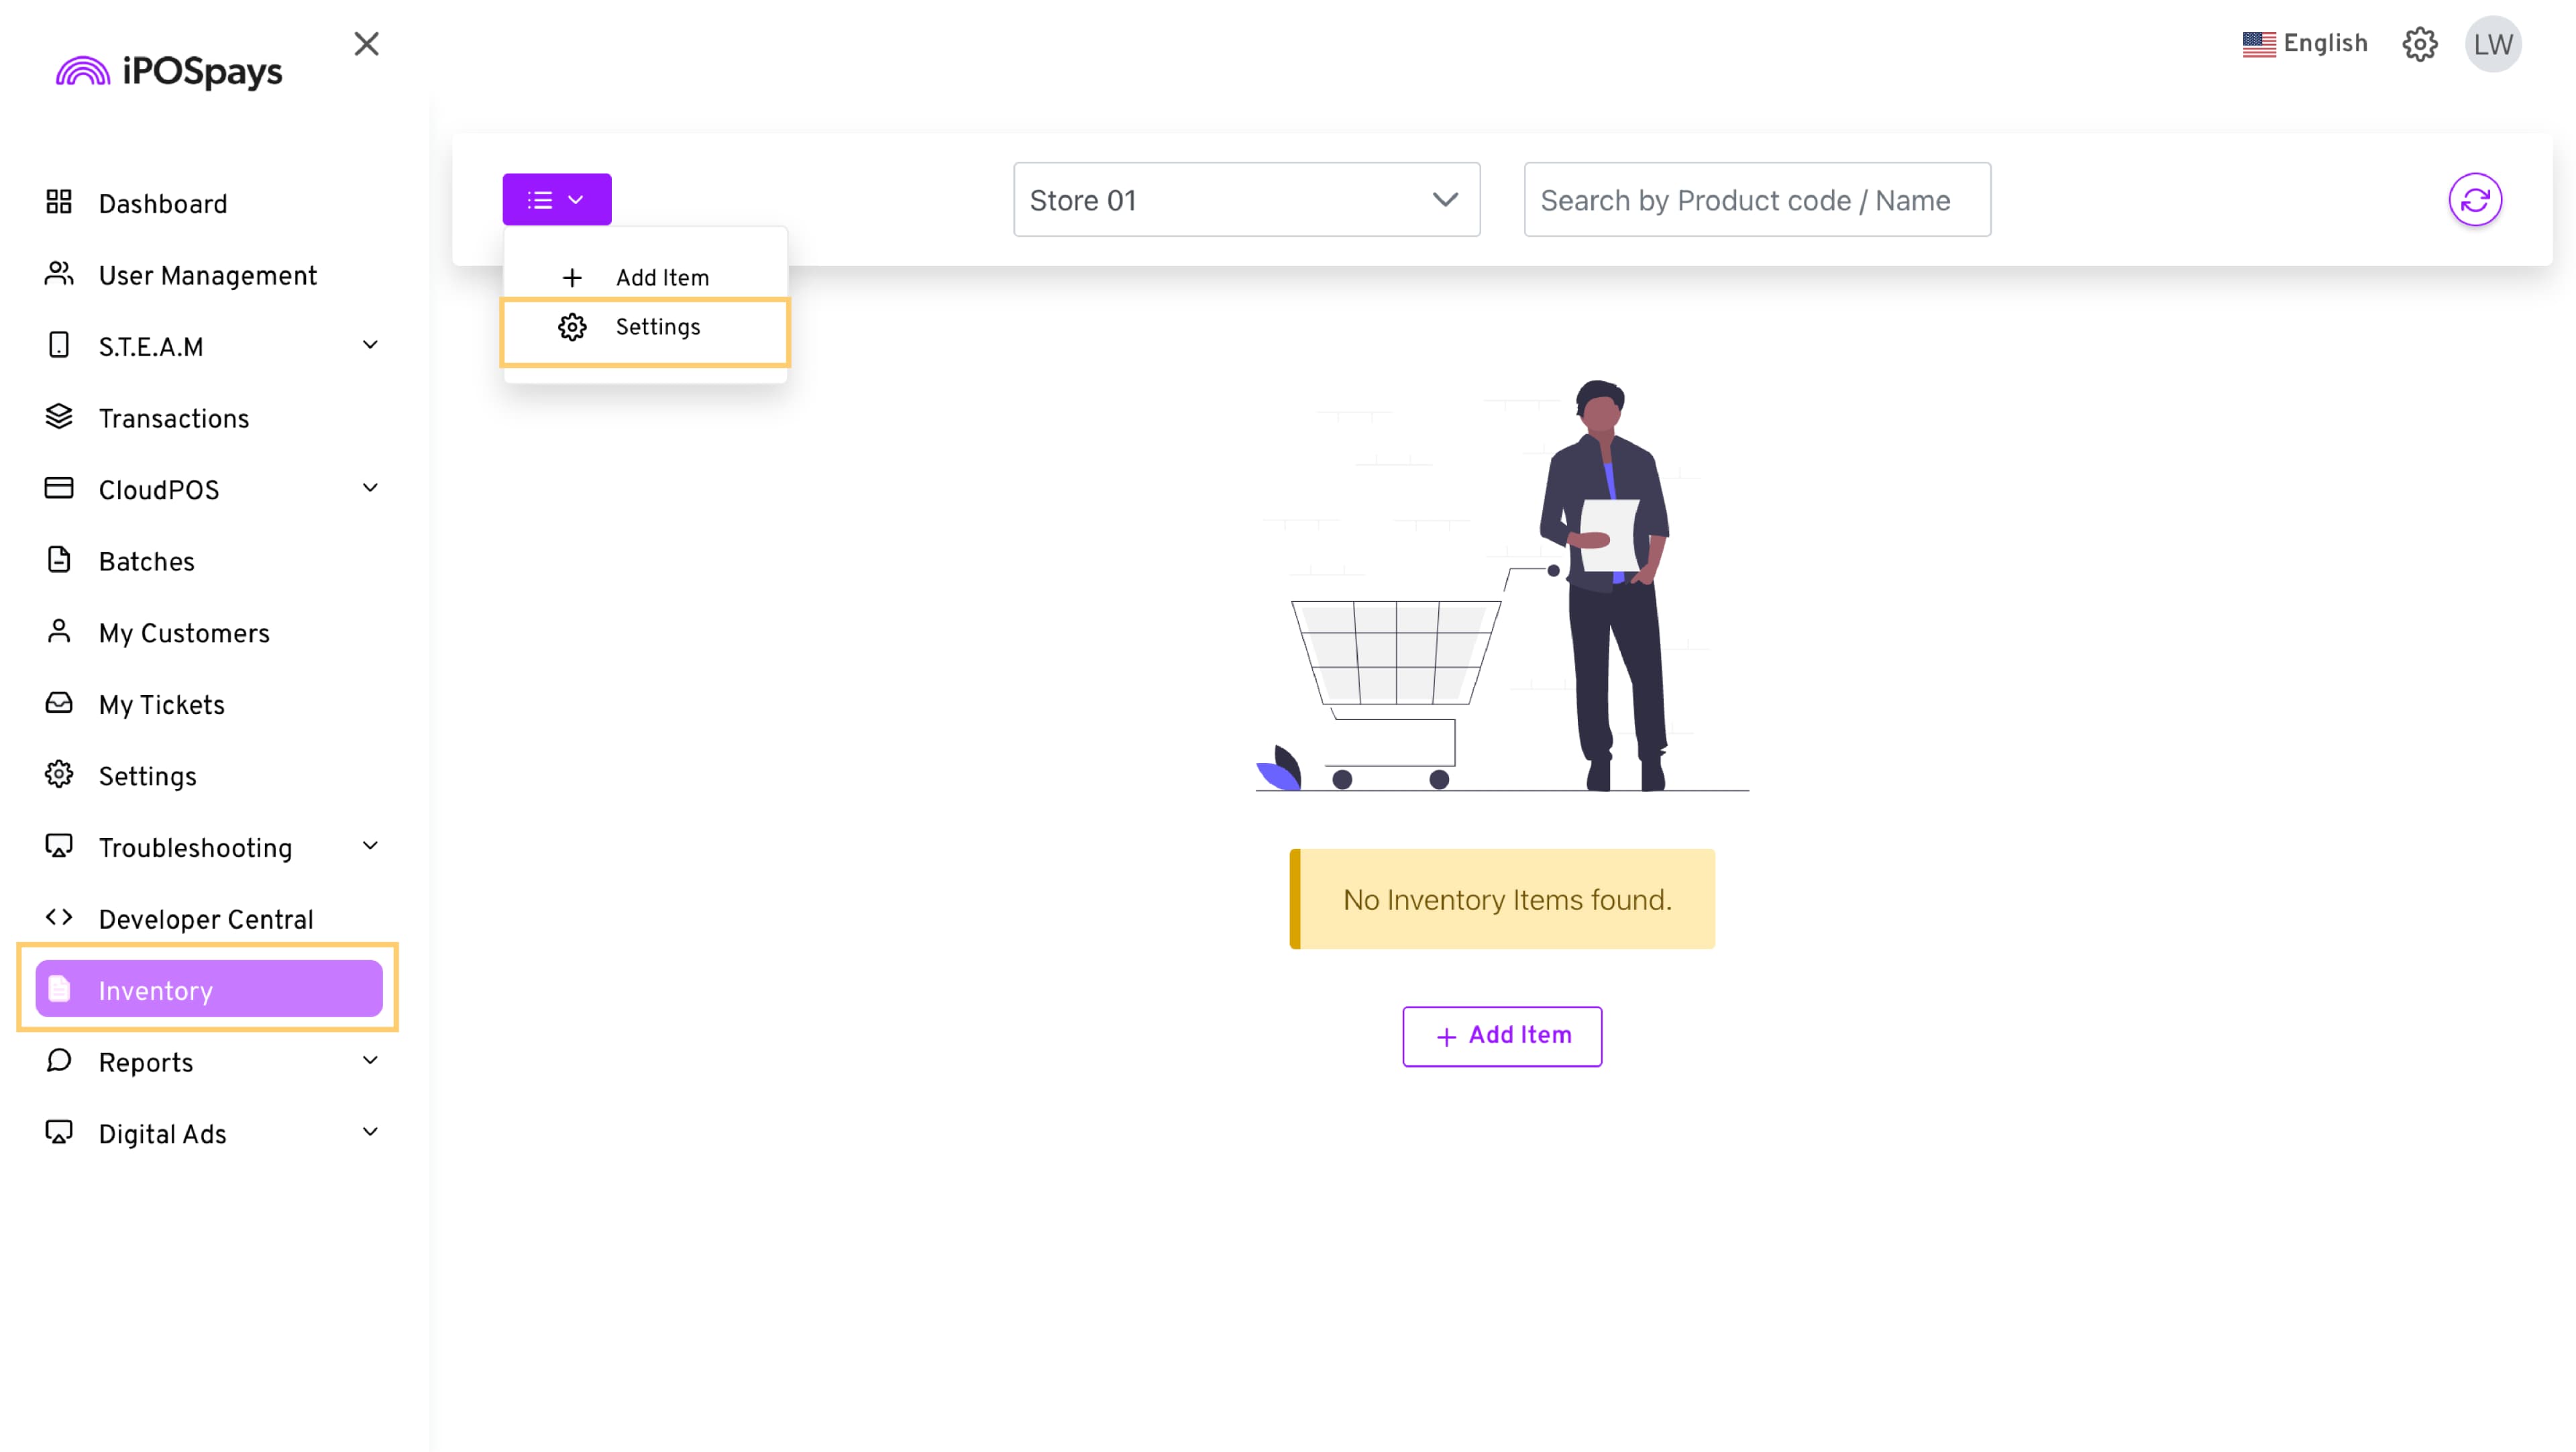Click the Developer Central code icon
2576x1452 pixels.
point(59,918)
